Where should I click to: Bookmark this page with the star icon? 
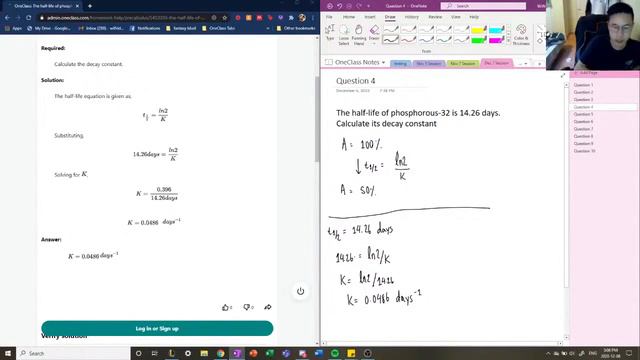[224, 18]
